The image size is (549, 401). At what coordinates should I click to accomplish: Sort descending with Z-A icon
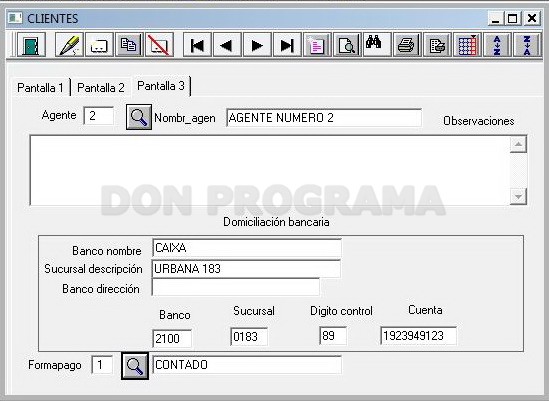click(x=527, y=45)
